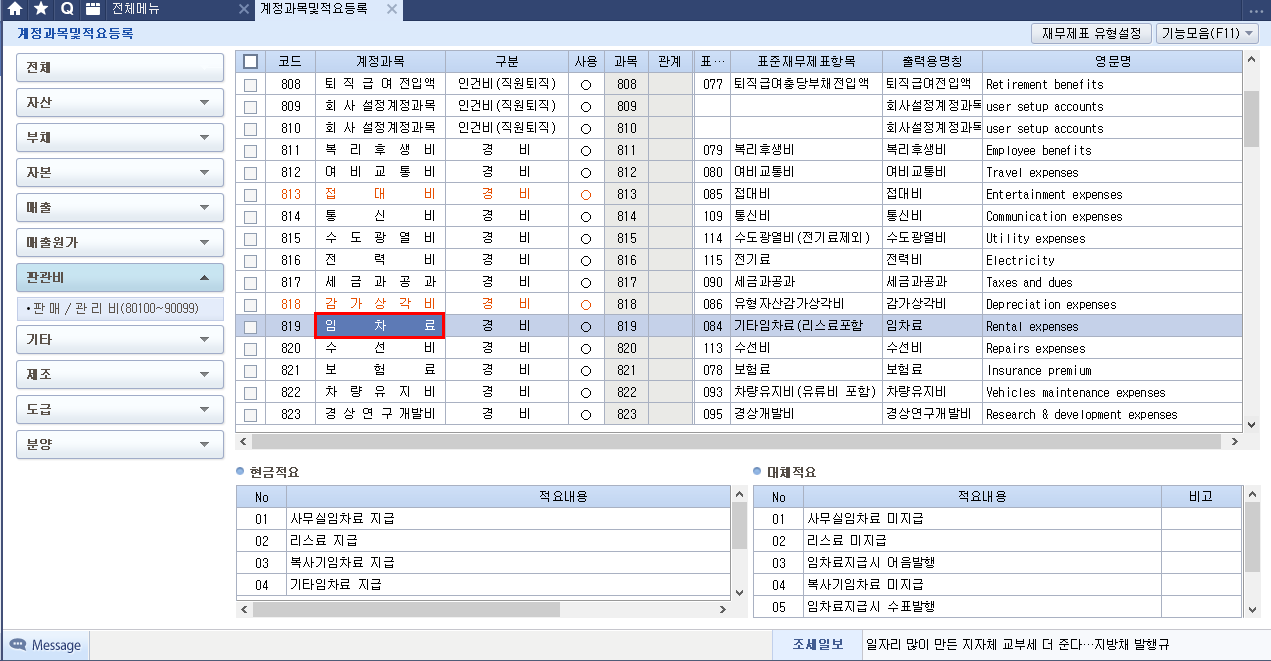Click 계정과목 column header
The width and height of the screenshot is (1271, 661).
(380, 62)
